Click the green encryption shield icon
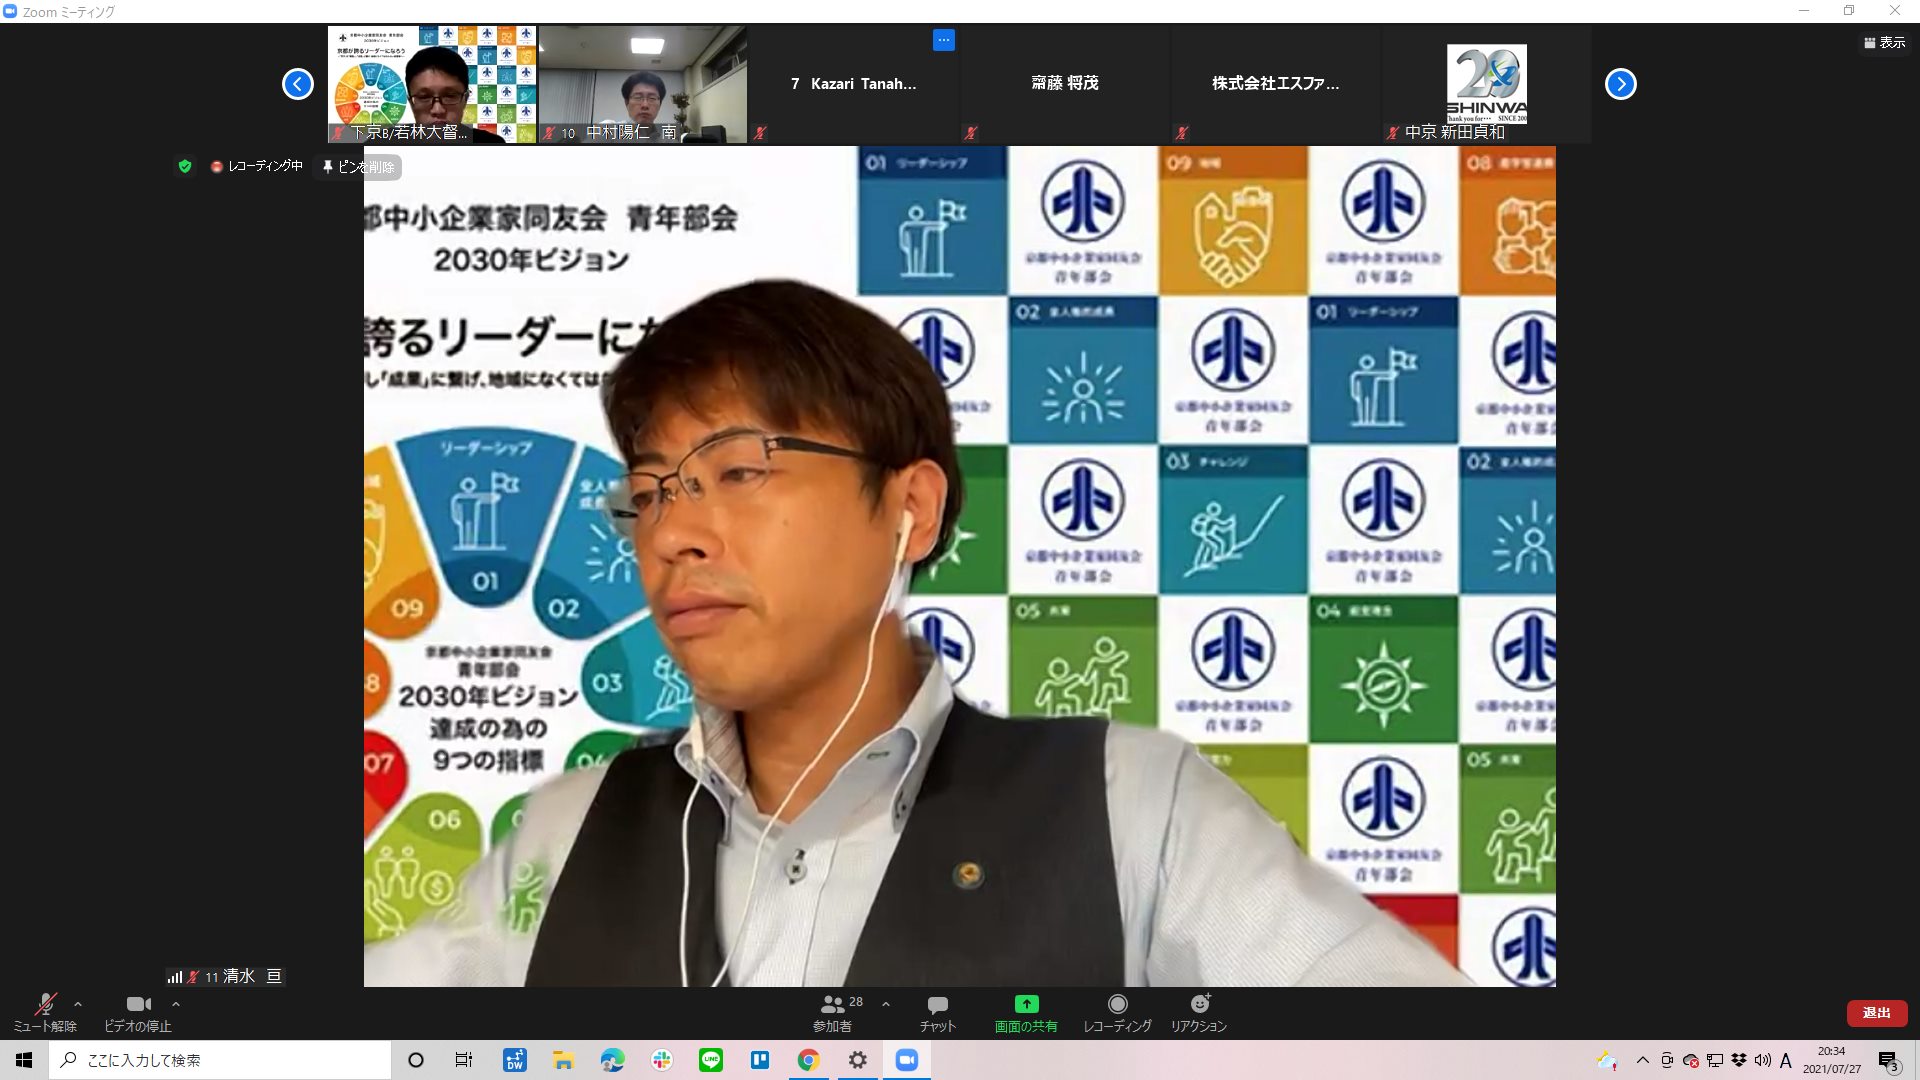Screen dimensions: 1920x1080 pyautogui.click(x=185, y=166)
